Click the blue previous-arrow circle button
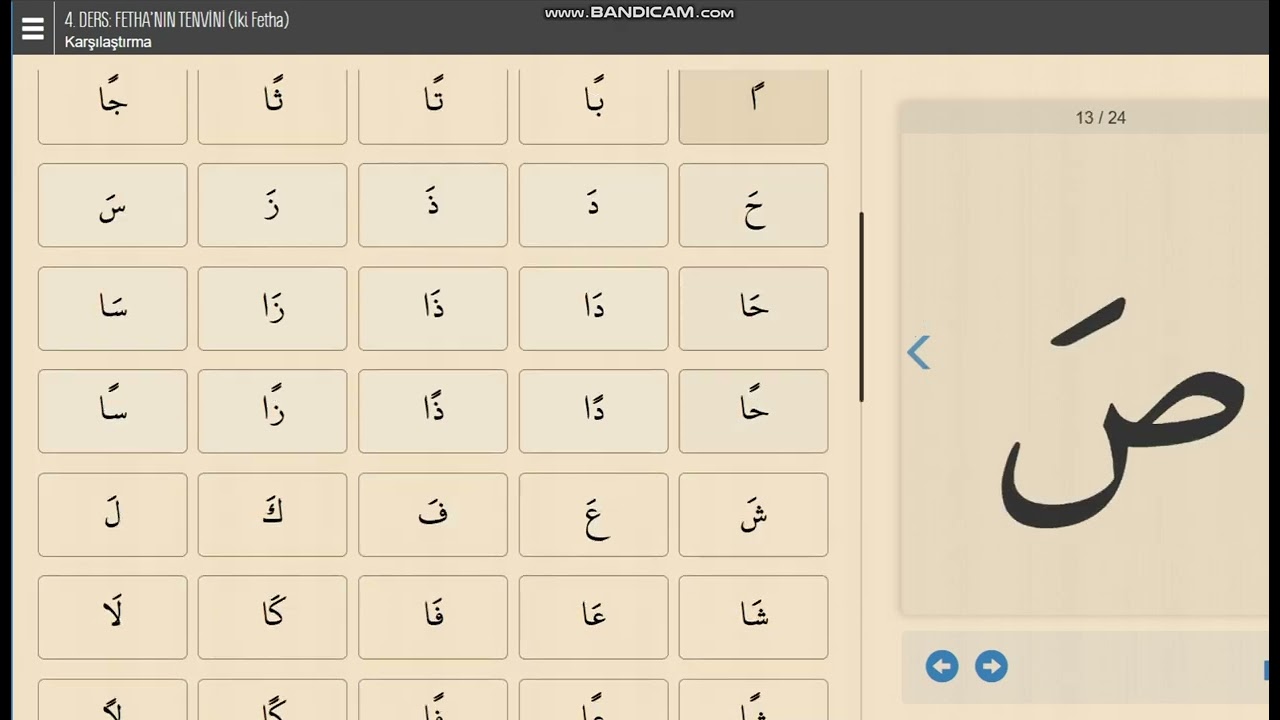 [942, 666]
